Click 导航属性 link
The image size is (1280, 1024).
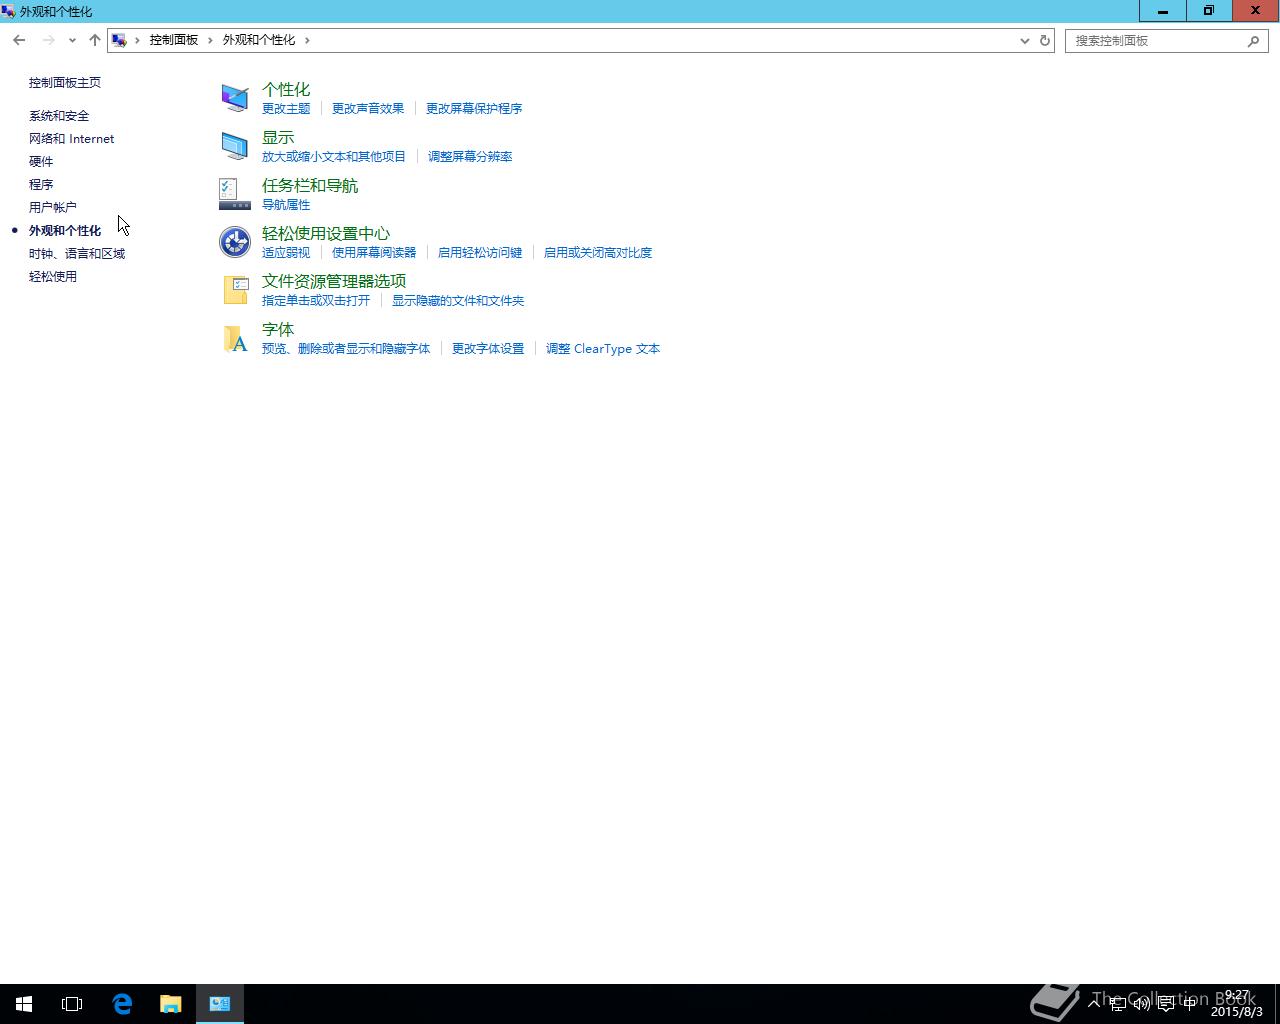[x=286, y=205]
